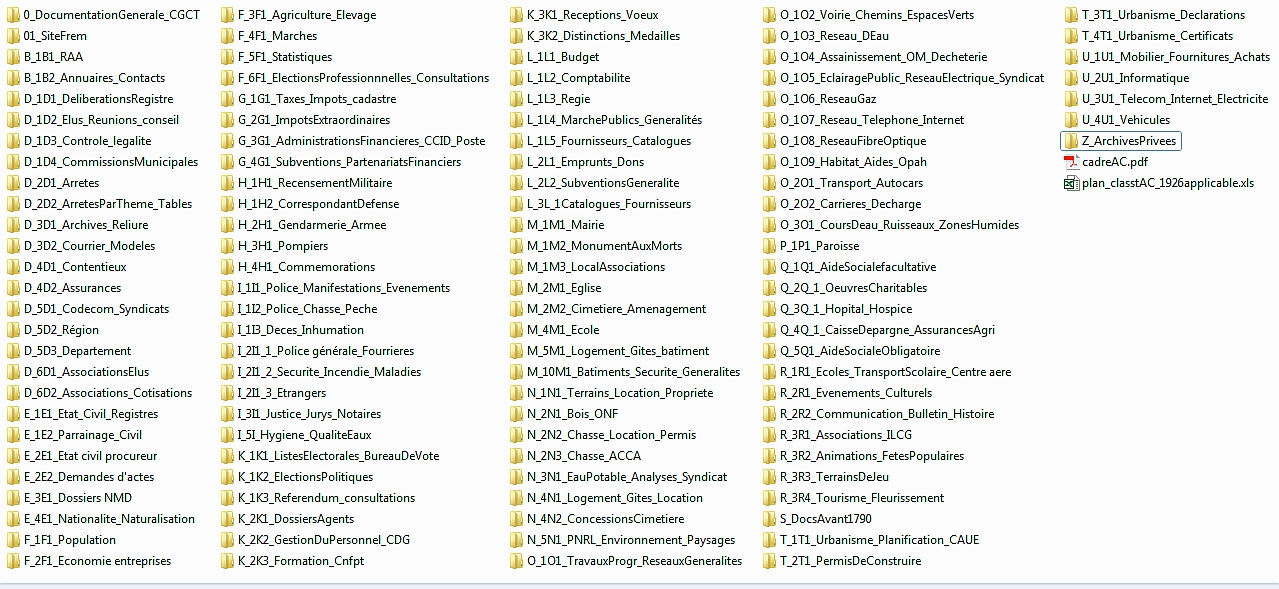The image size is (1279, 589).
Task: Select the L_1L1_Budget folder icon
Action: [517, 57]
